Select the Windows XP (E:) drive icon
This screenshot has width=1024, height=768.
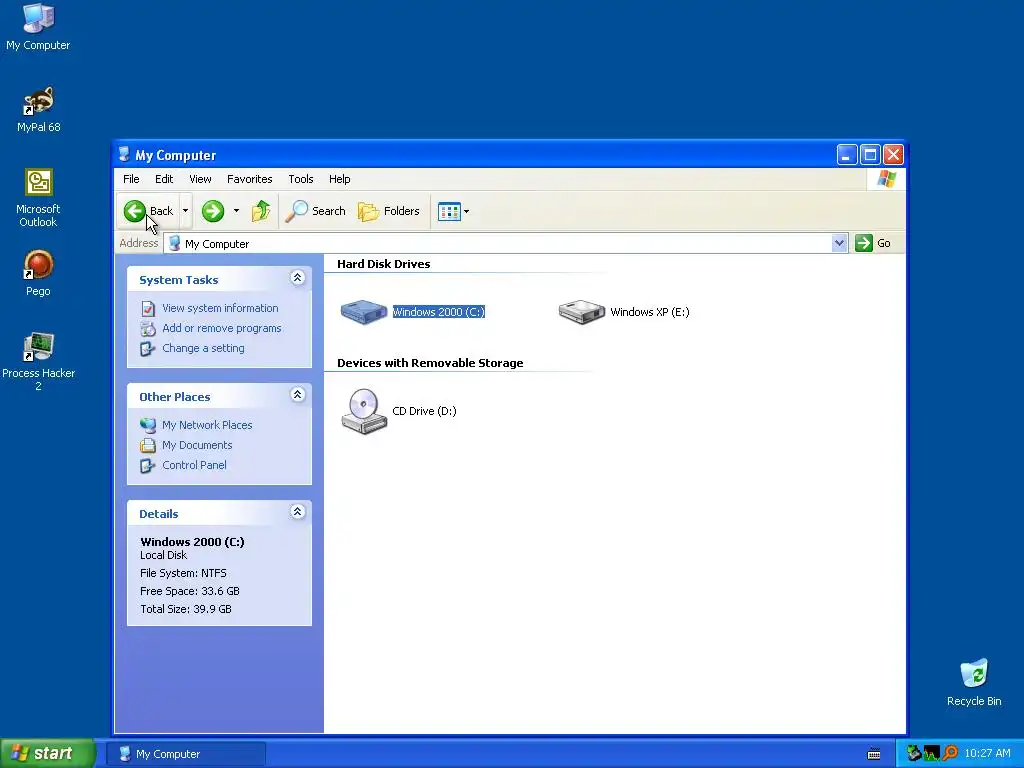582,312
